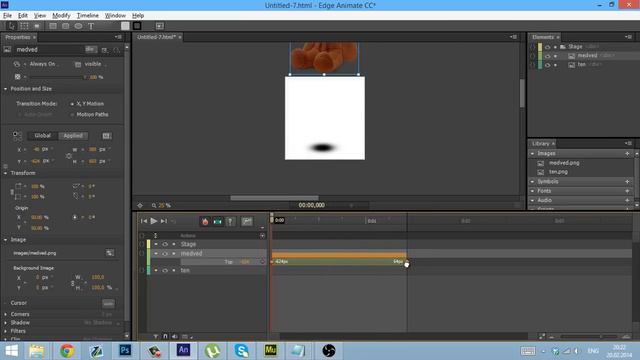Viewport: 640px width, 360px height.
Task: Toggle visibility eye for medved in timeline
Action: point(165,253)
